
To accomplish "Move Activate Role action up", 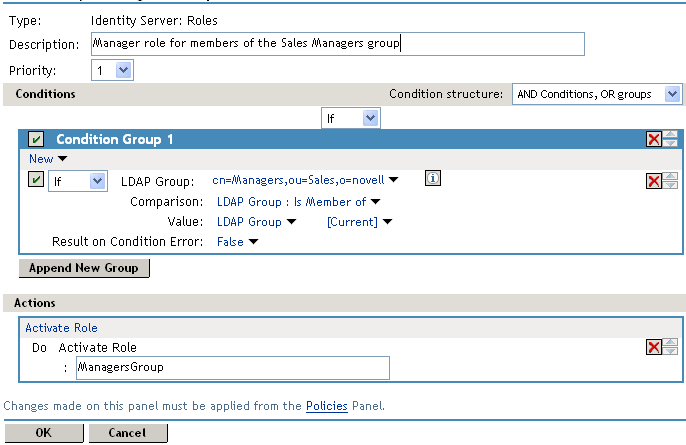I will pos(670,342).
